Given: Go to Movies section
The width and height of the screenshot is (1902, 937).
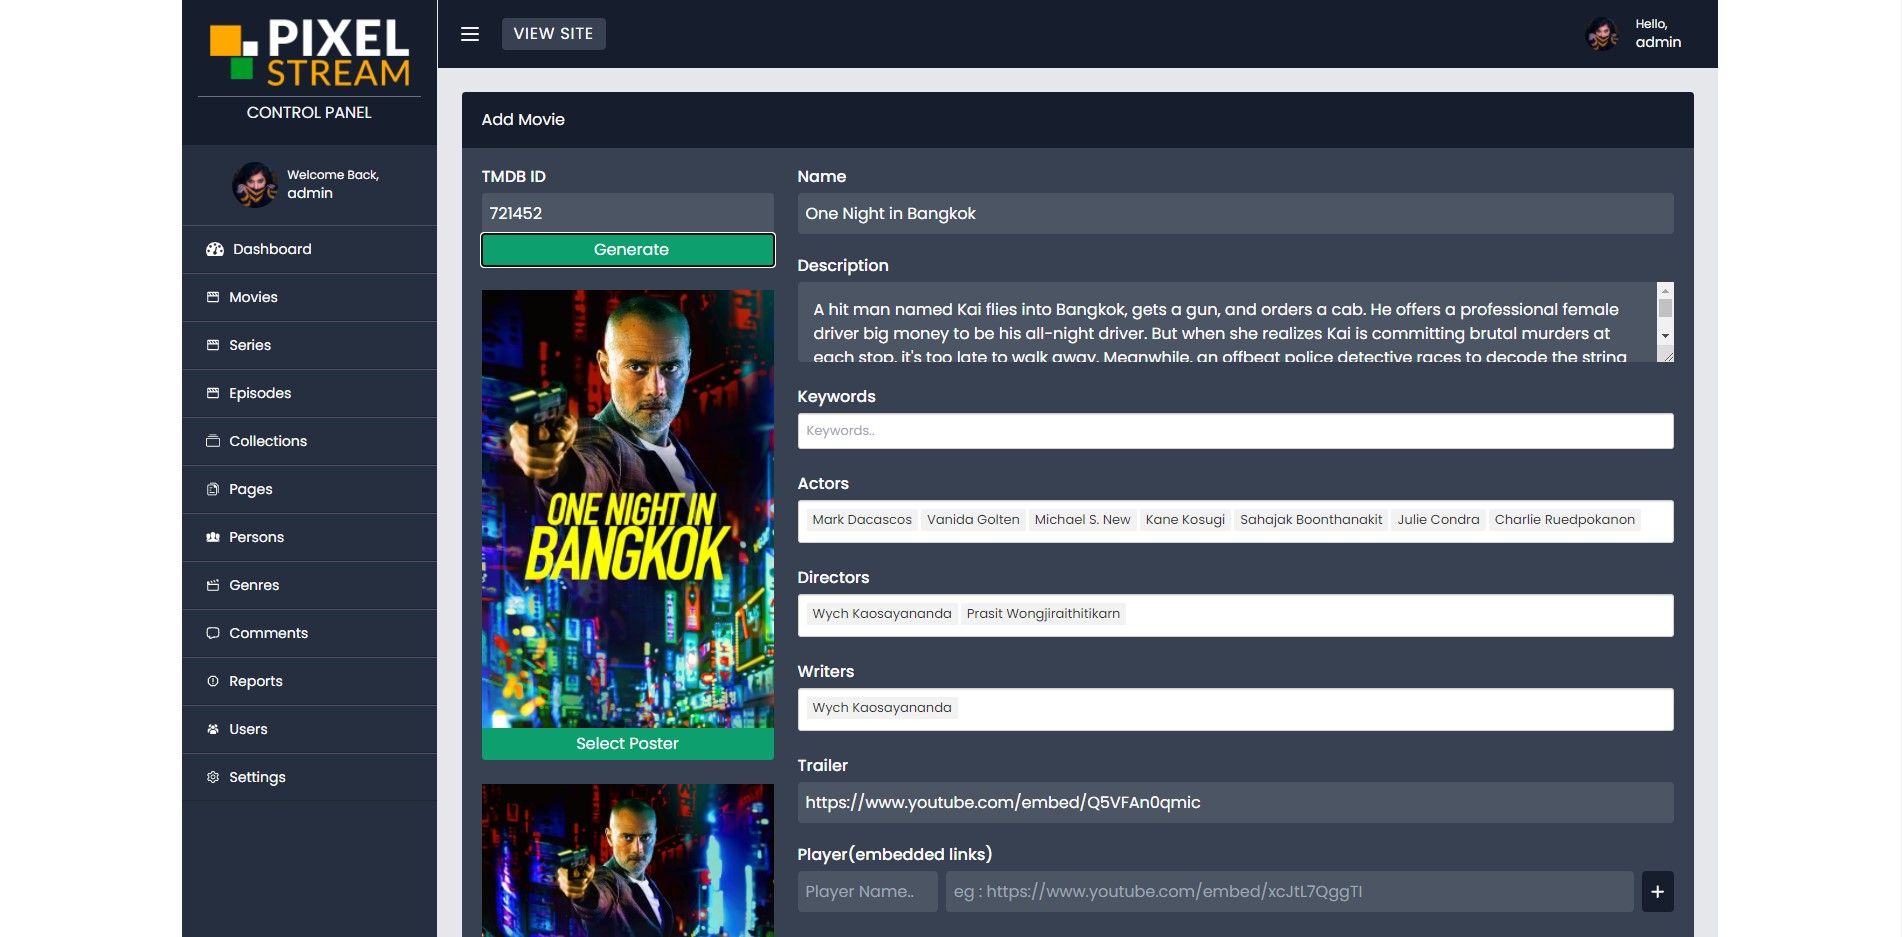Looking at the screenshot, I should tap(309, 297).
